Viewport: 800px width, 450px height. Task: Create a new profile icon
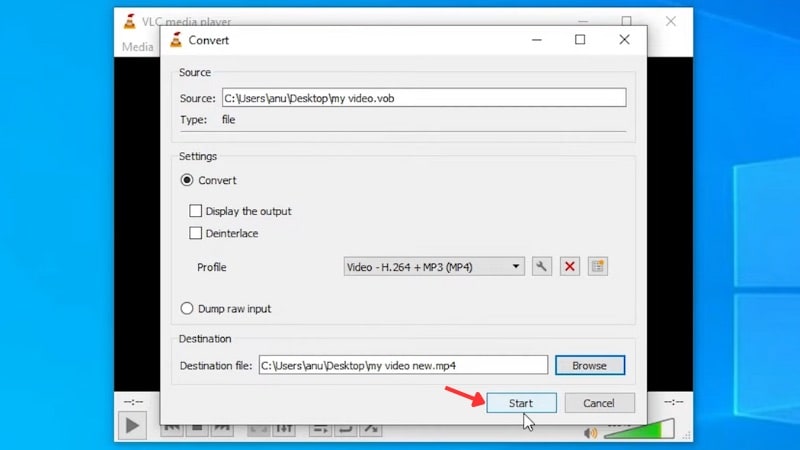597,266
